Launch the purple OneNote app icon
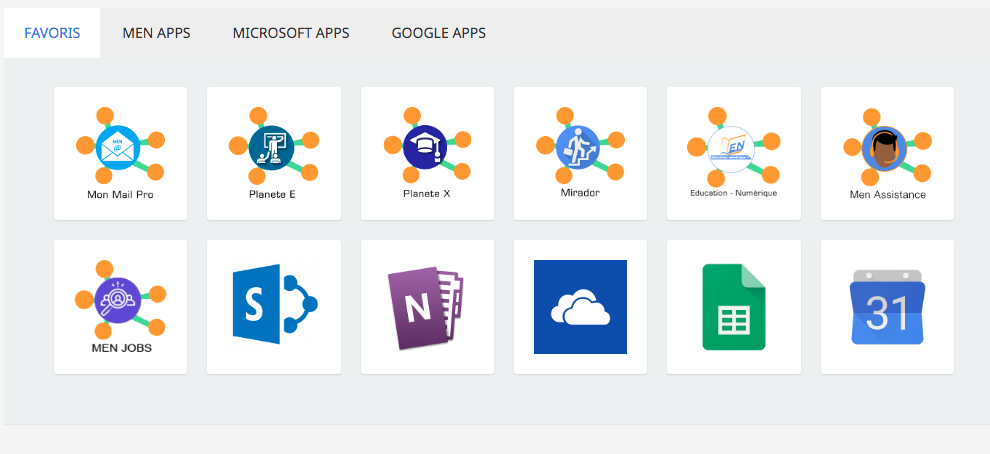The height and width of the screenshot is (454, 990). pos(427,307)
